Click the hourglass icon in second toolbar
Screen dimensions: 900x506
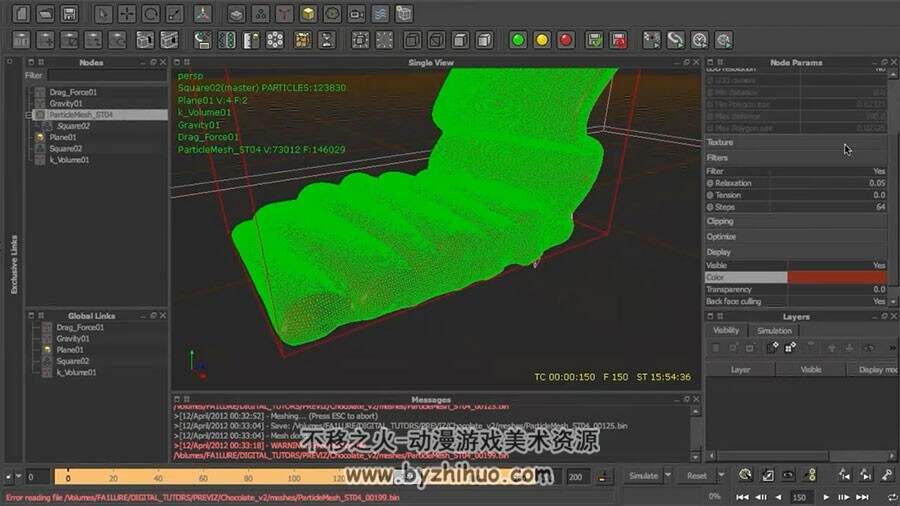coord(327,40)
